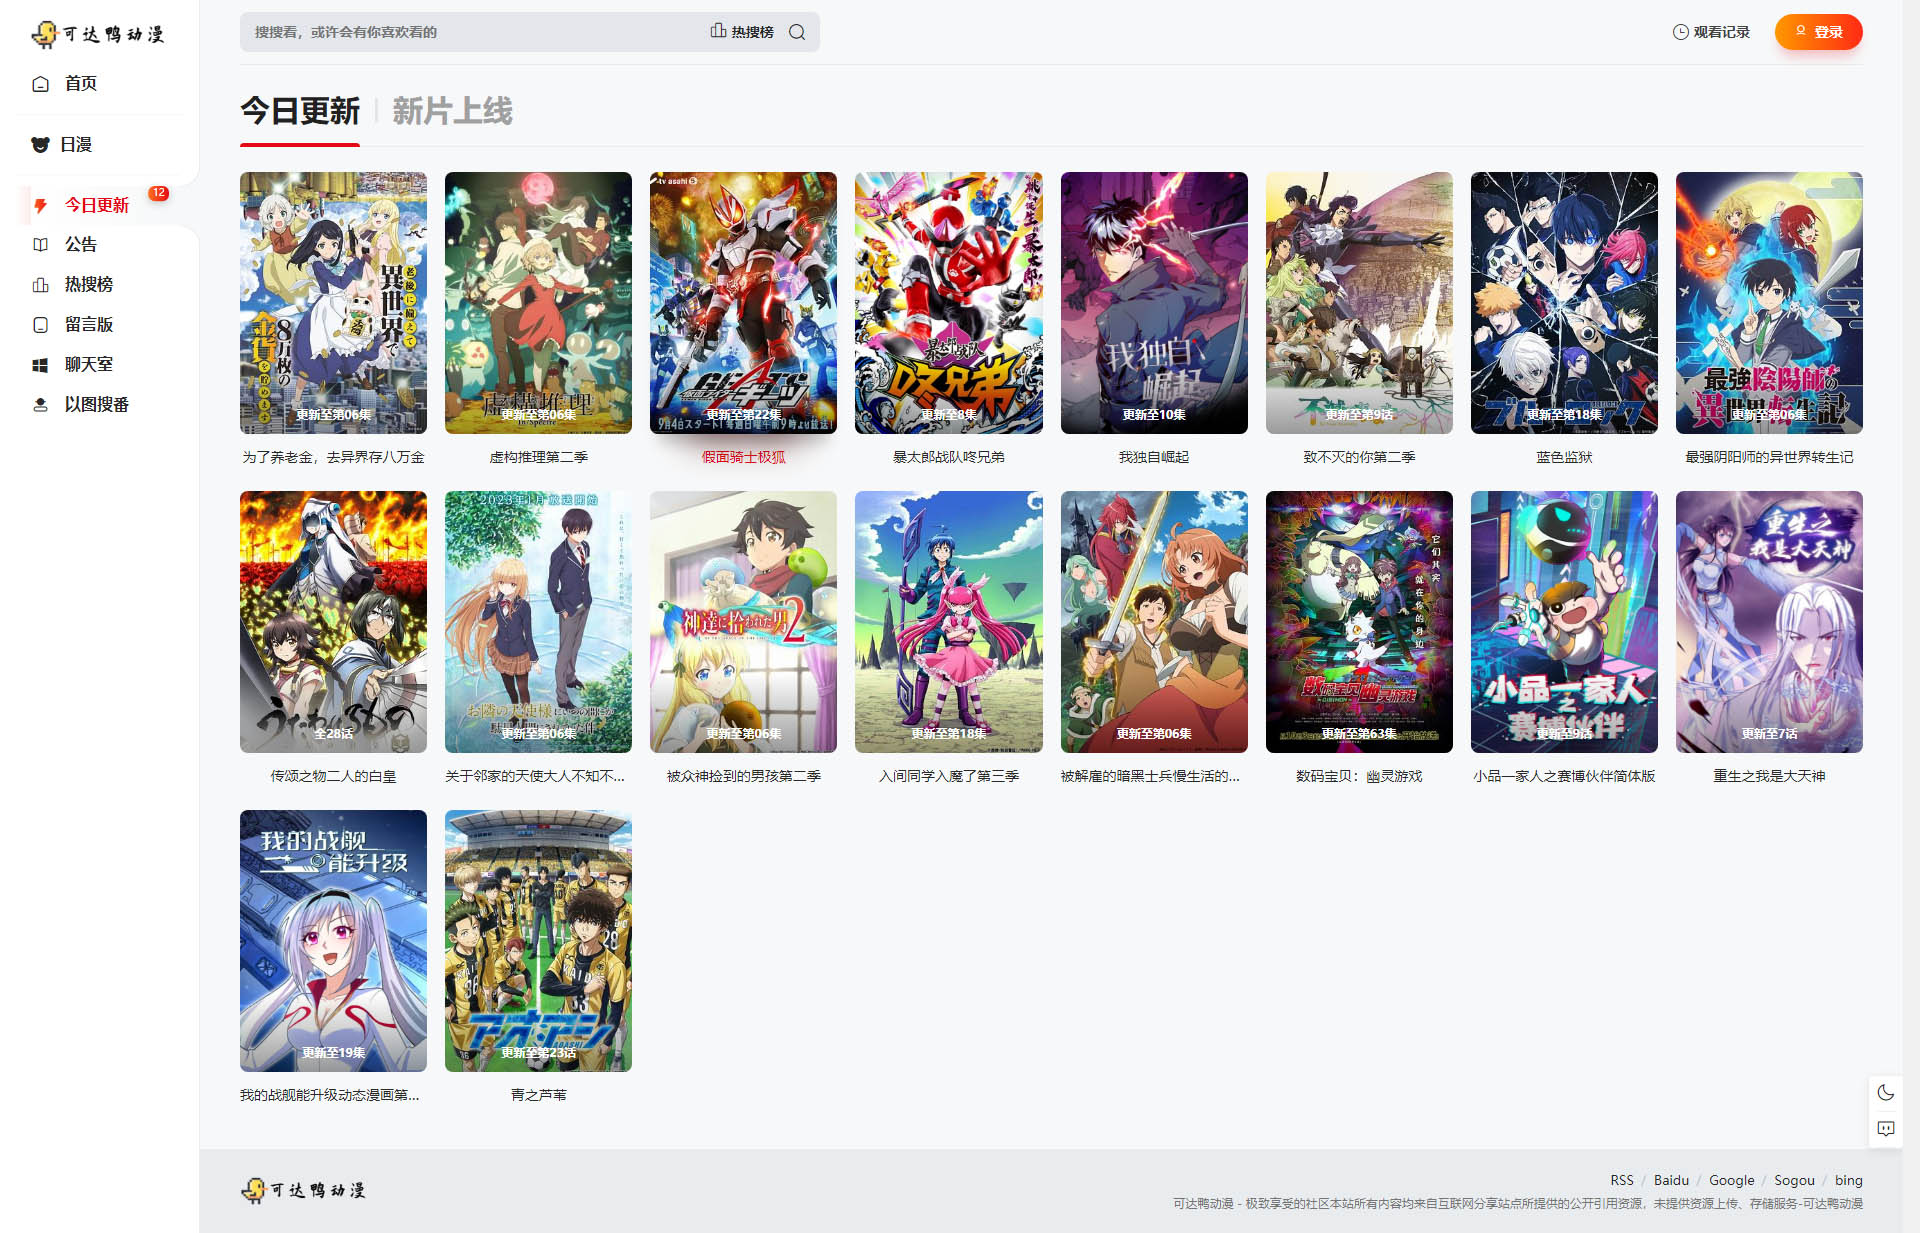Select 公告 in the sidebar menu
The image size is (1920, 1233).
[80, 245]
